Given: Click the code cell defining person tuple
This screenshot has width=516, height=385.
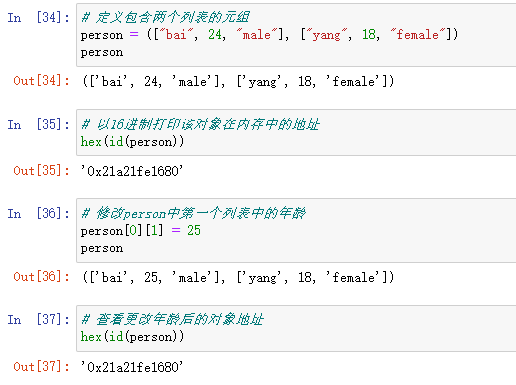Looking at the screenshot, I should click(296, 35).
